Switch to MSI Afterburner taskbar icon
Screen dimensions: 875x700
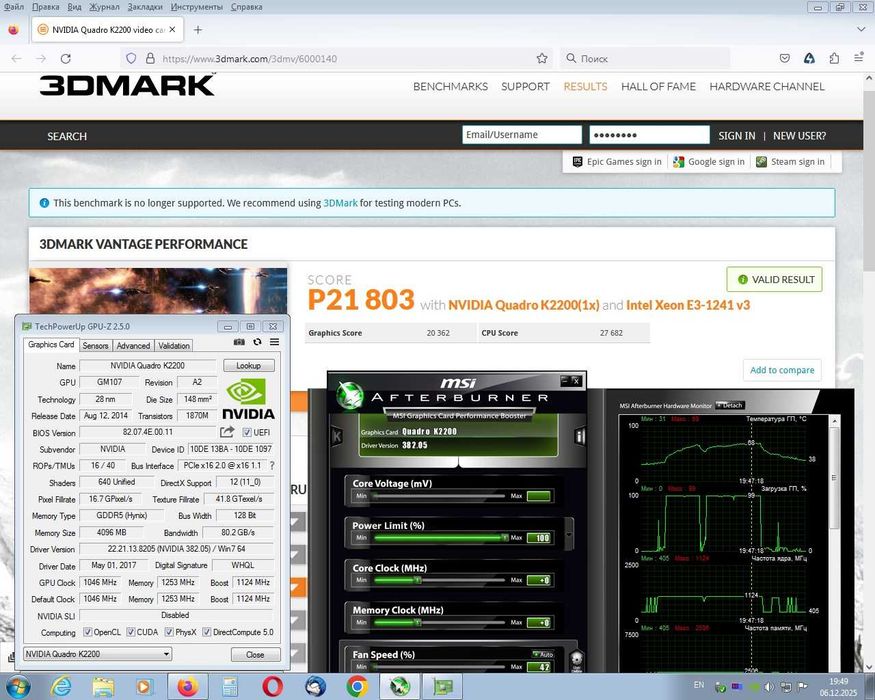click(400, 686)
